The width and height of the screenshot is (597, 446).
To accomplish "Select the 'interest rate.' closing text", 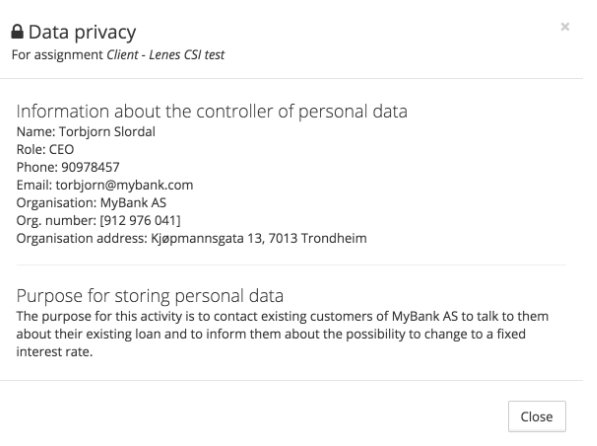I will click(x=54, y=352).
